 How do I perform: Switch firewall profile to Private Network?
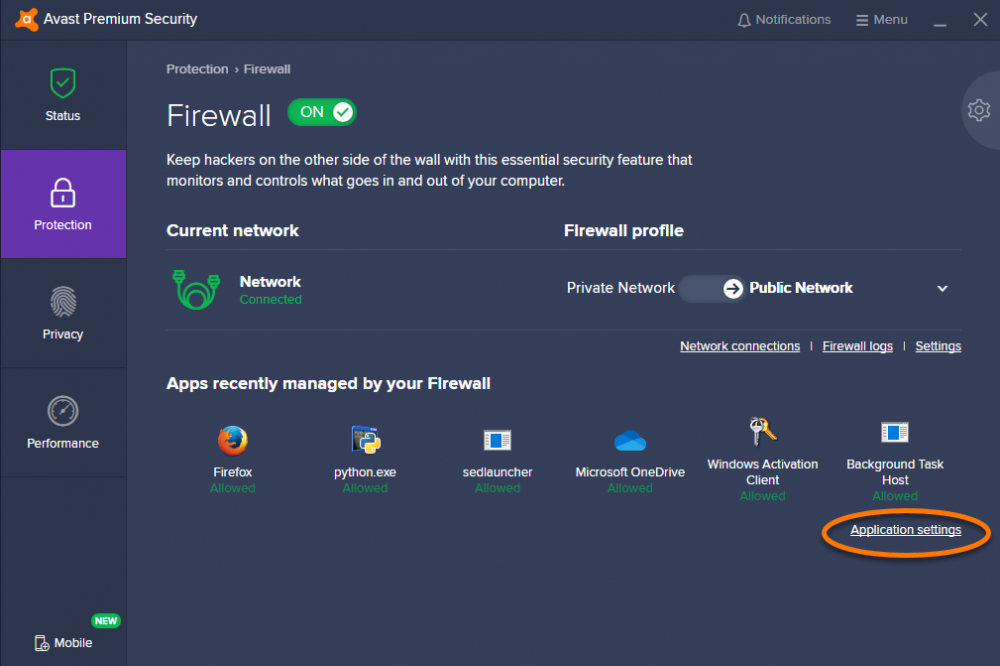(620, 288)
